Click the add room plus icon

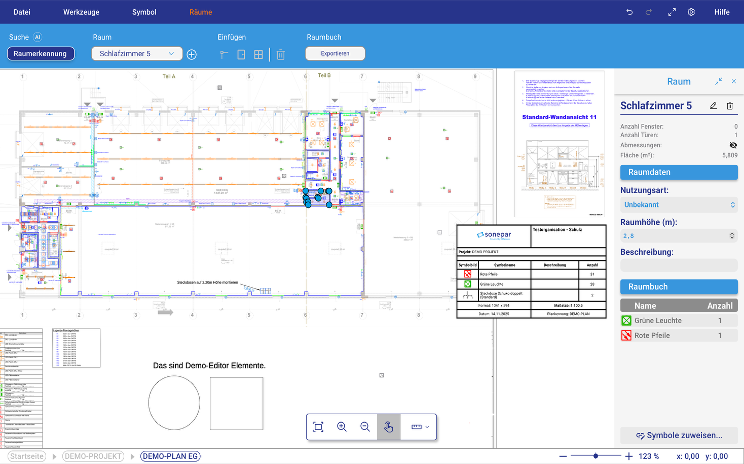pos(192,54)
